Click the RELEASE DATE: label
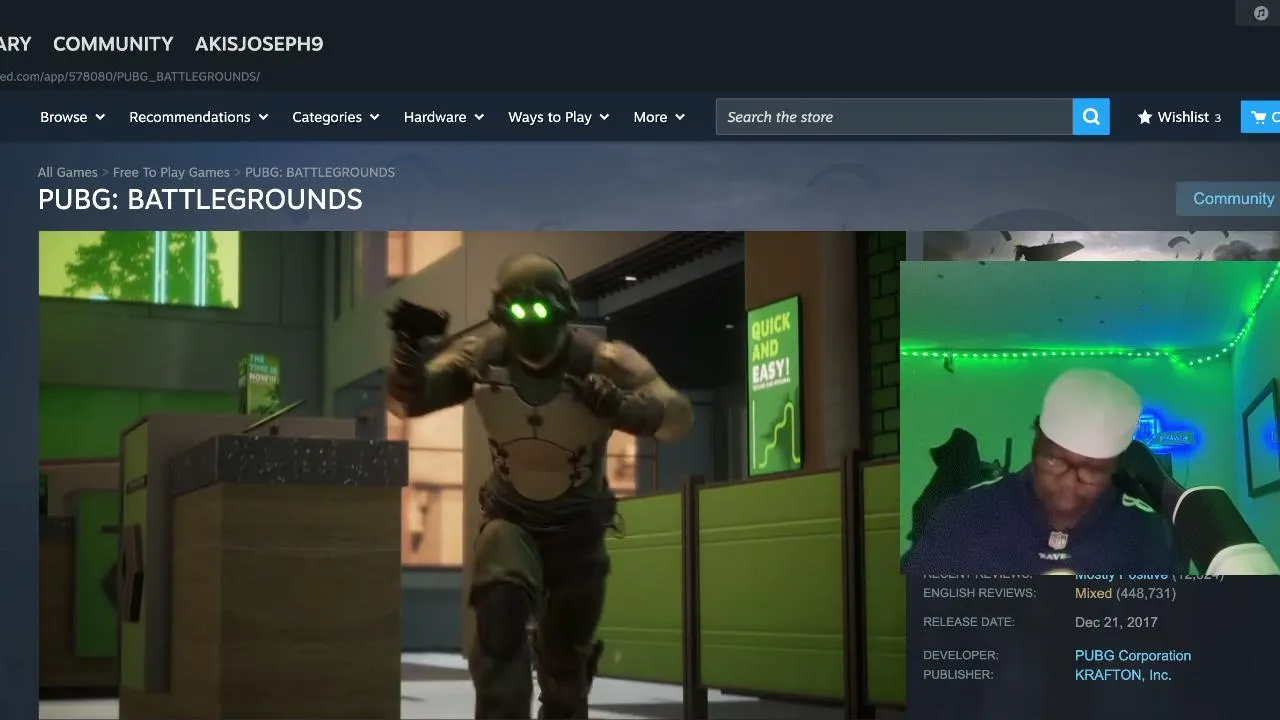Image resolution: width=1280 pixels, height=720 pixels. (x=968, y=622)
